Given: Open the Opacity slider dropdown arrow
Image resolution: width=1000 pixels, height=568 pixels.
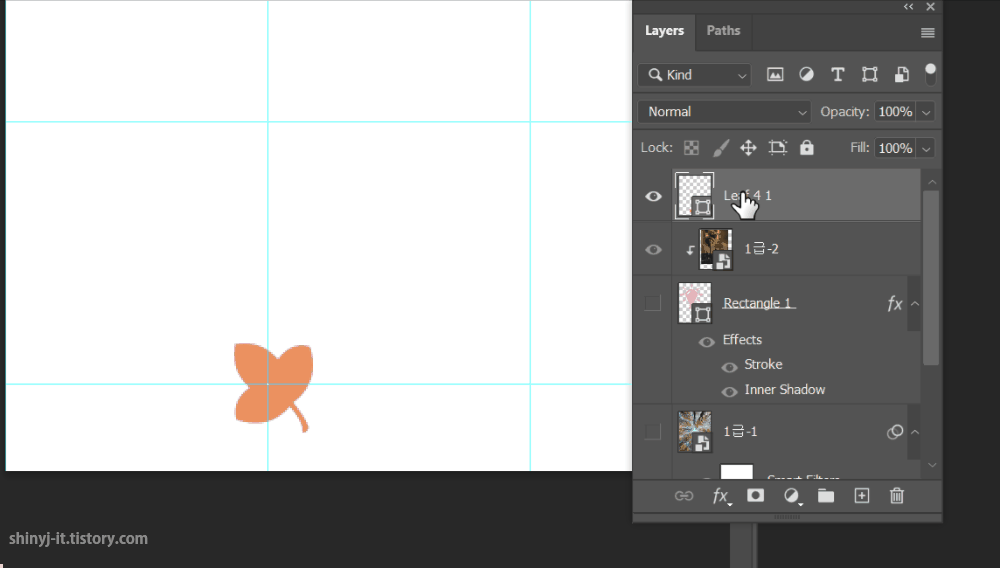Looking at the screenshot, I should coord(926,112).
